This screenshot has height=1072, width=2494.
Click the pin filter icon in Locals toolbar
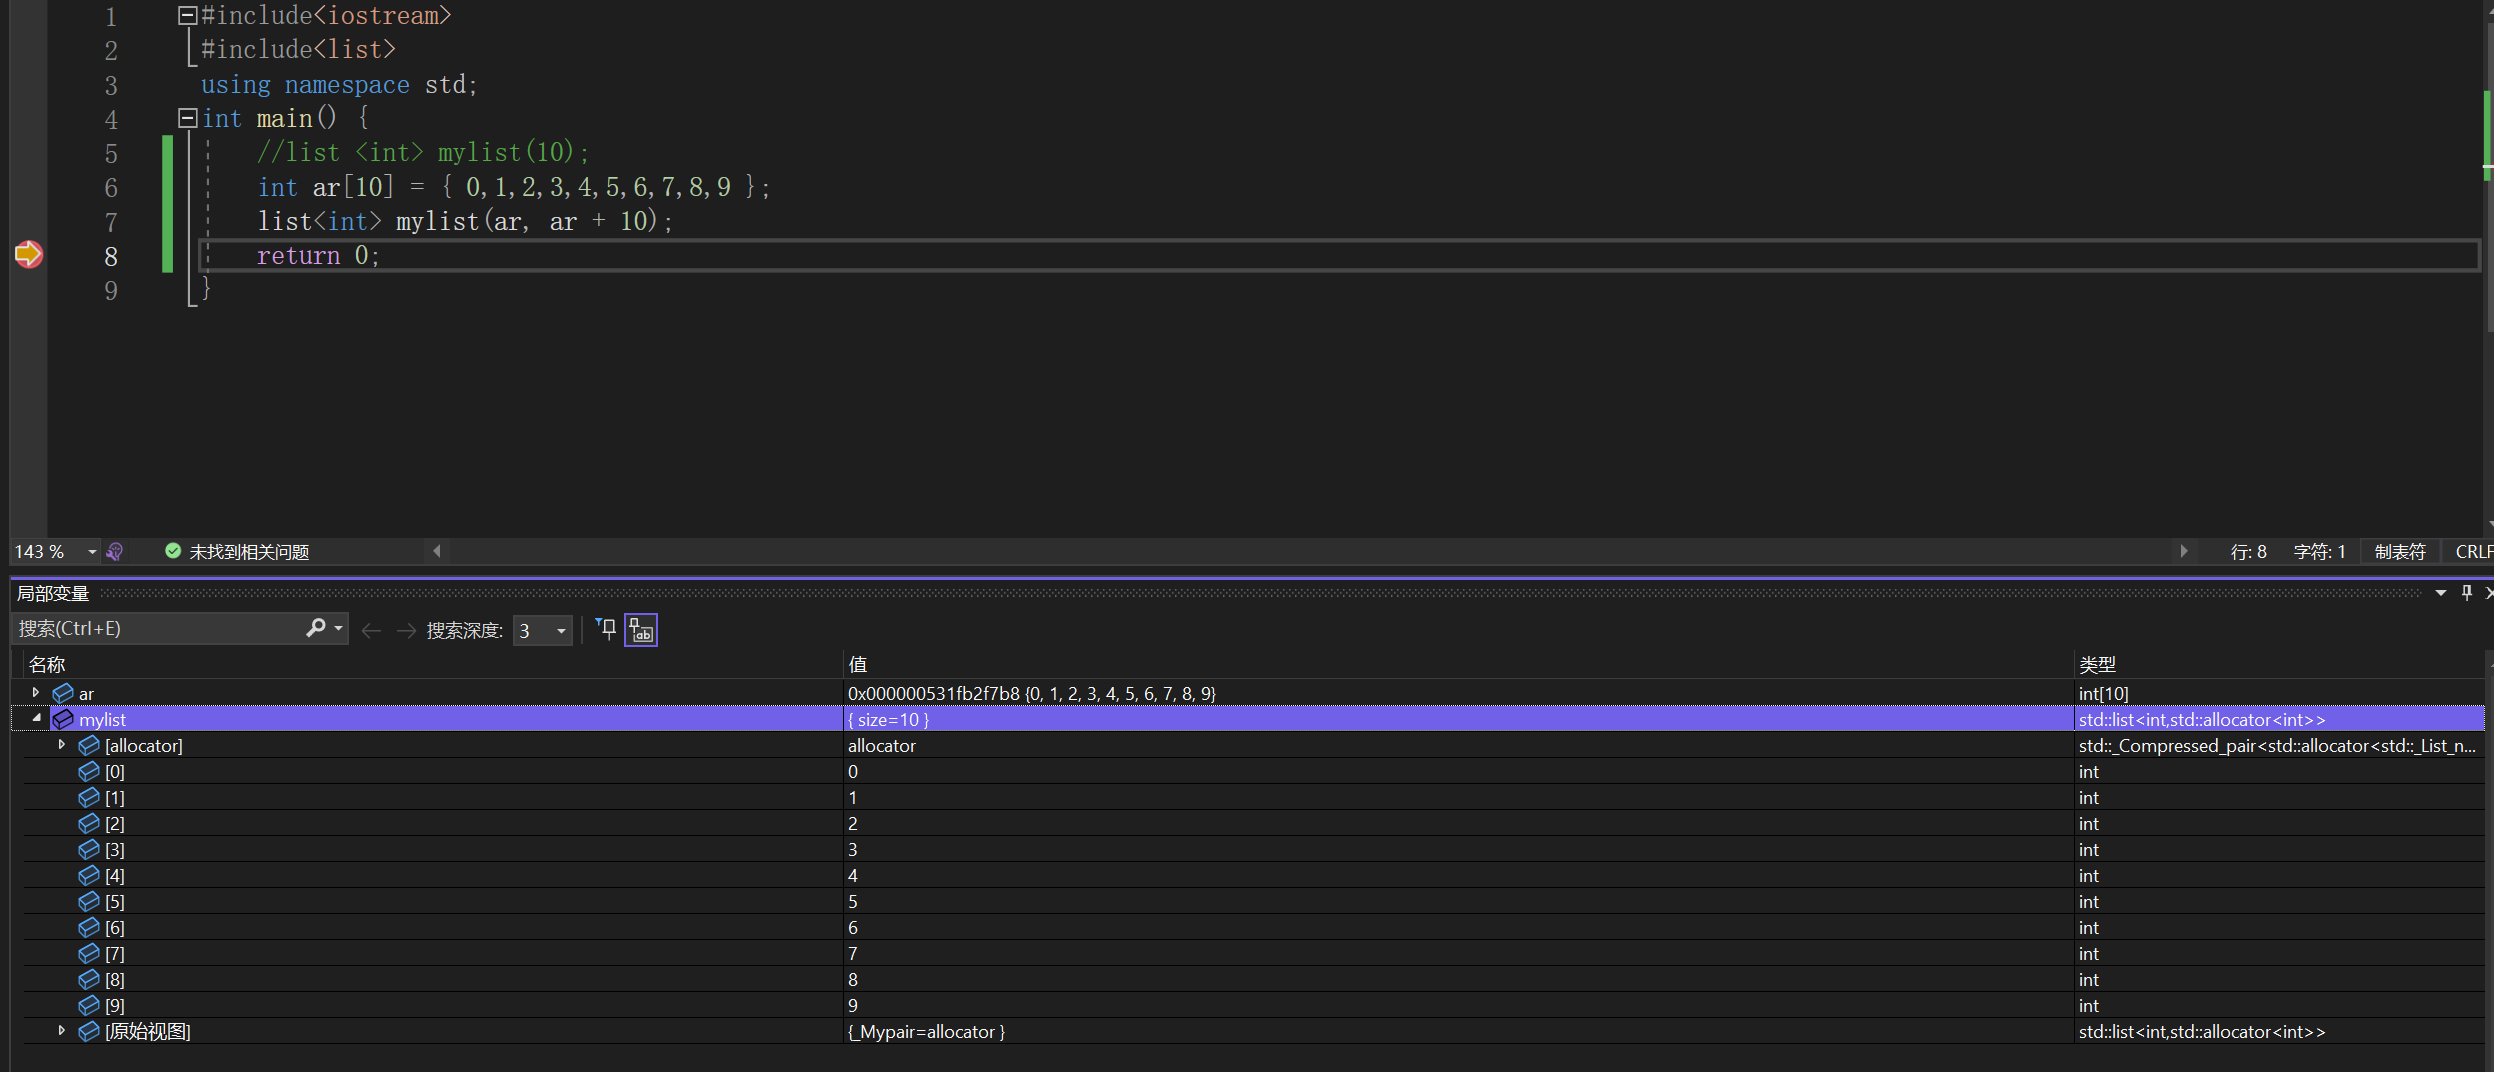click(x=606, y=629)
